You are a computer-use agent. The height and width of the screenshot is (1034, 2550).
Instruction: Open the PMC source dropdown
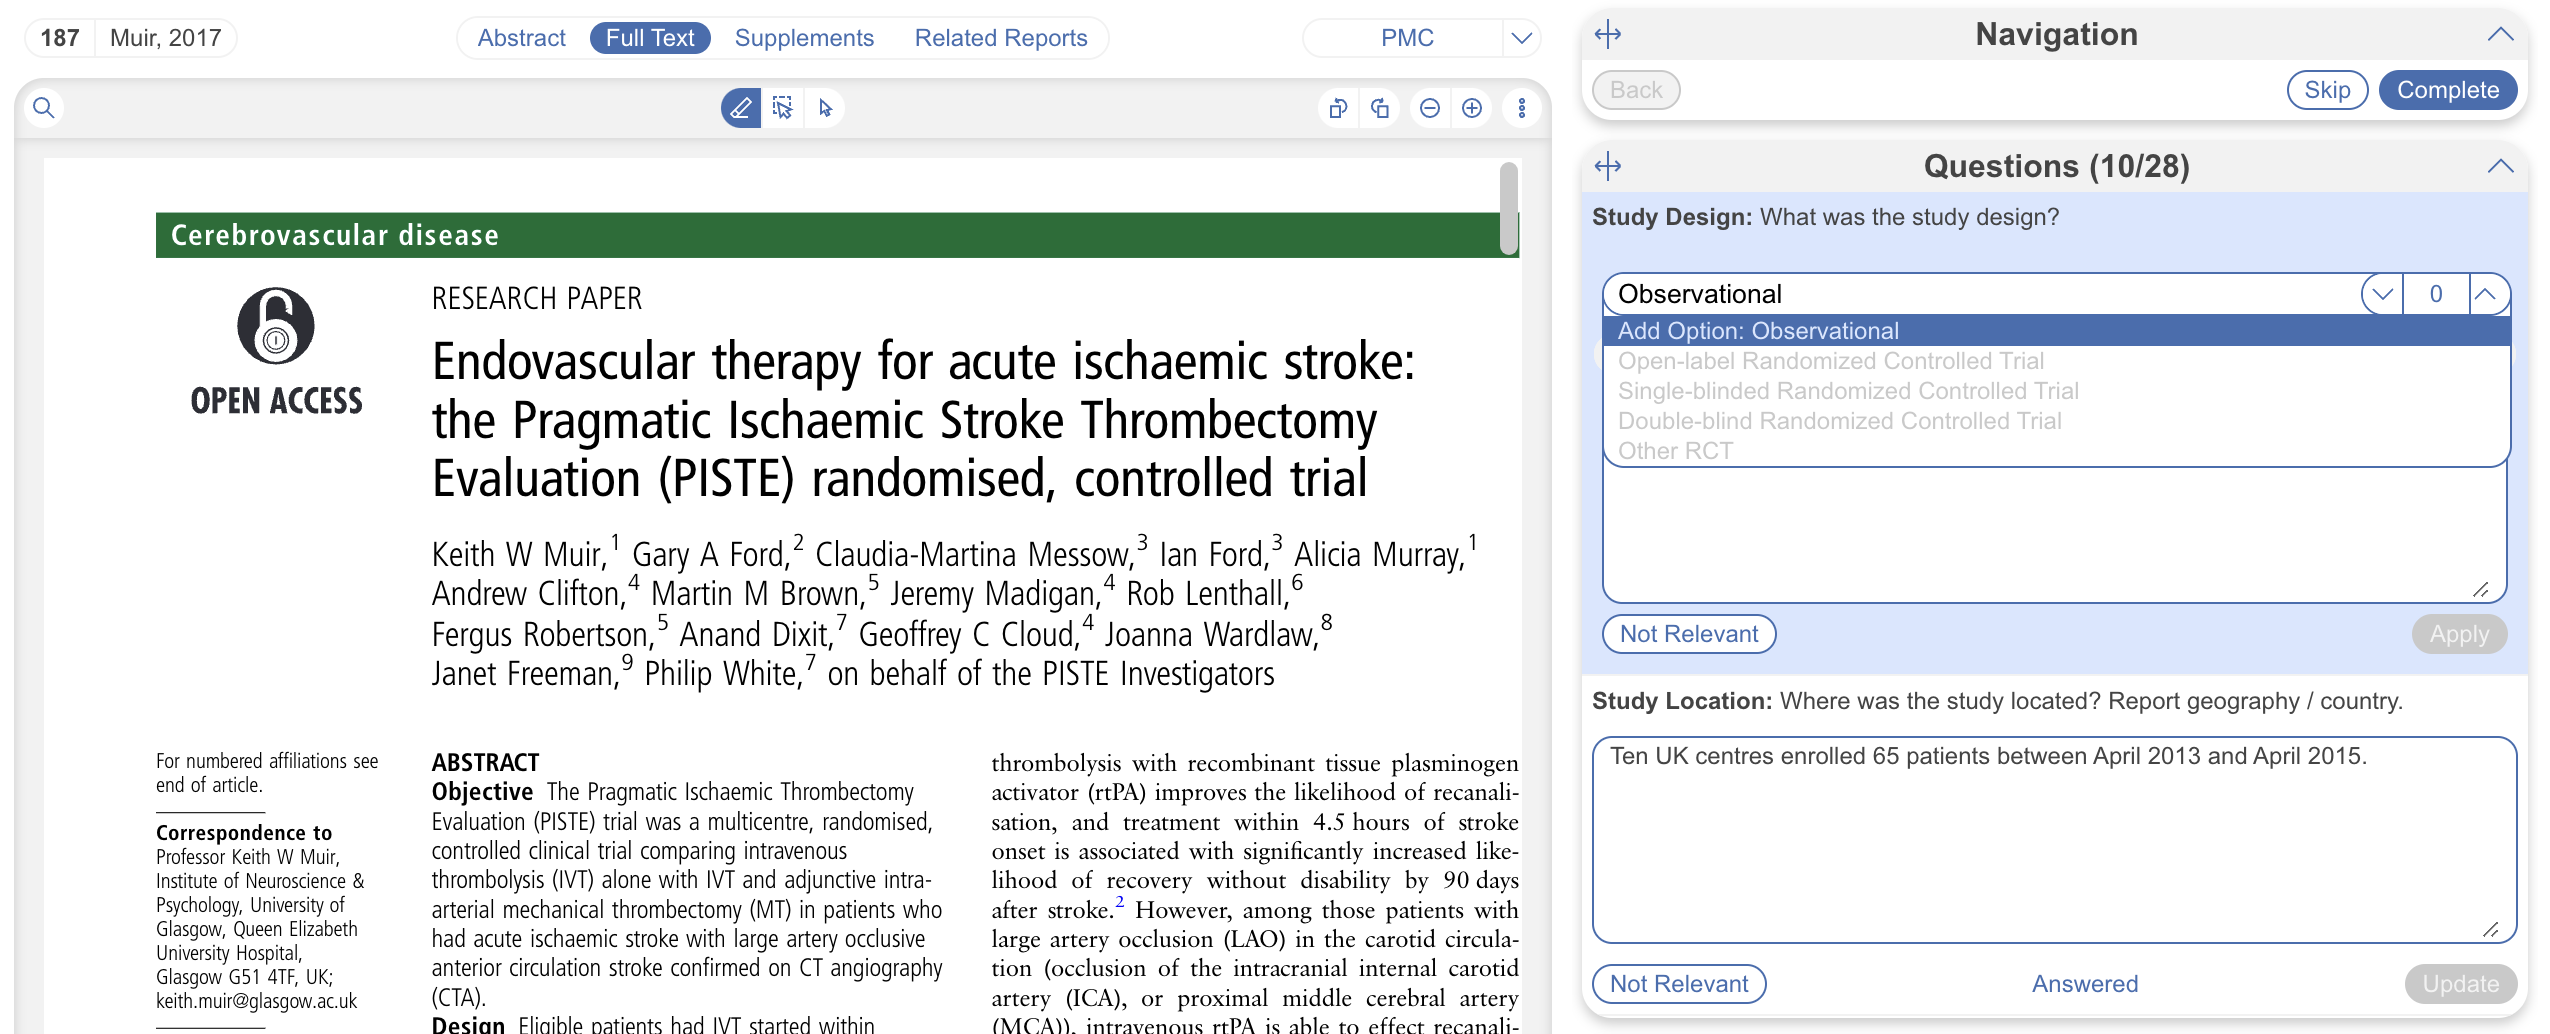point(1521,38)
